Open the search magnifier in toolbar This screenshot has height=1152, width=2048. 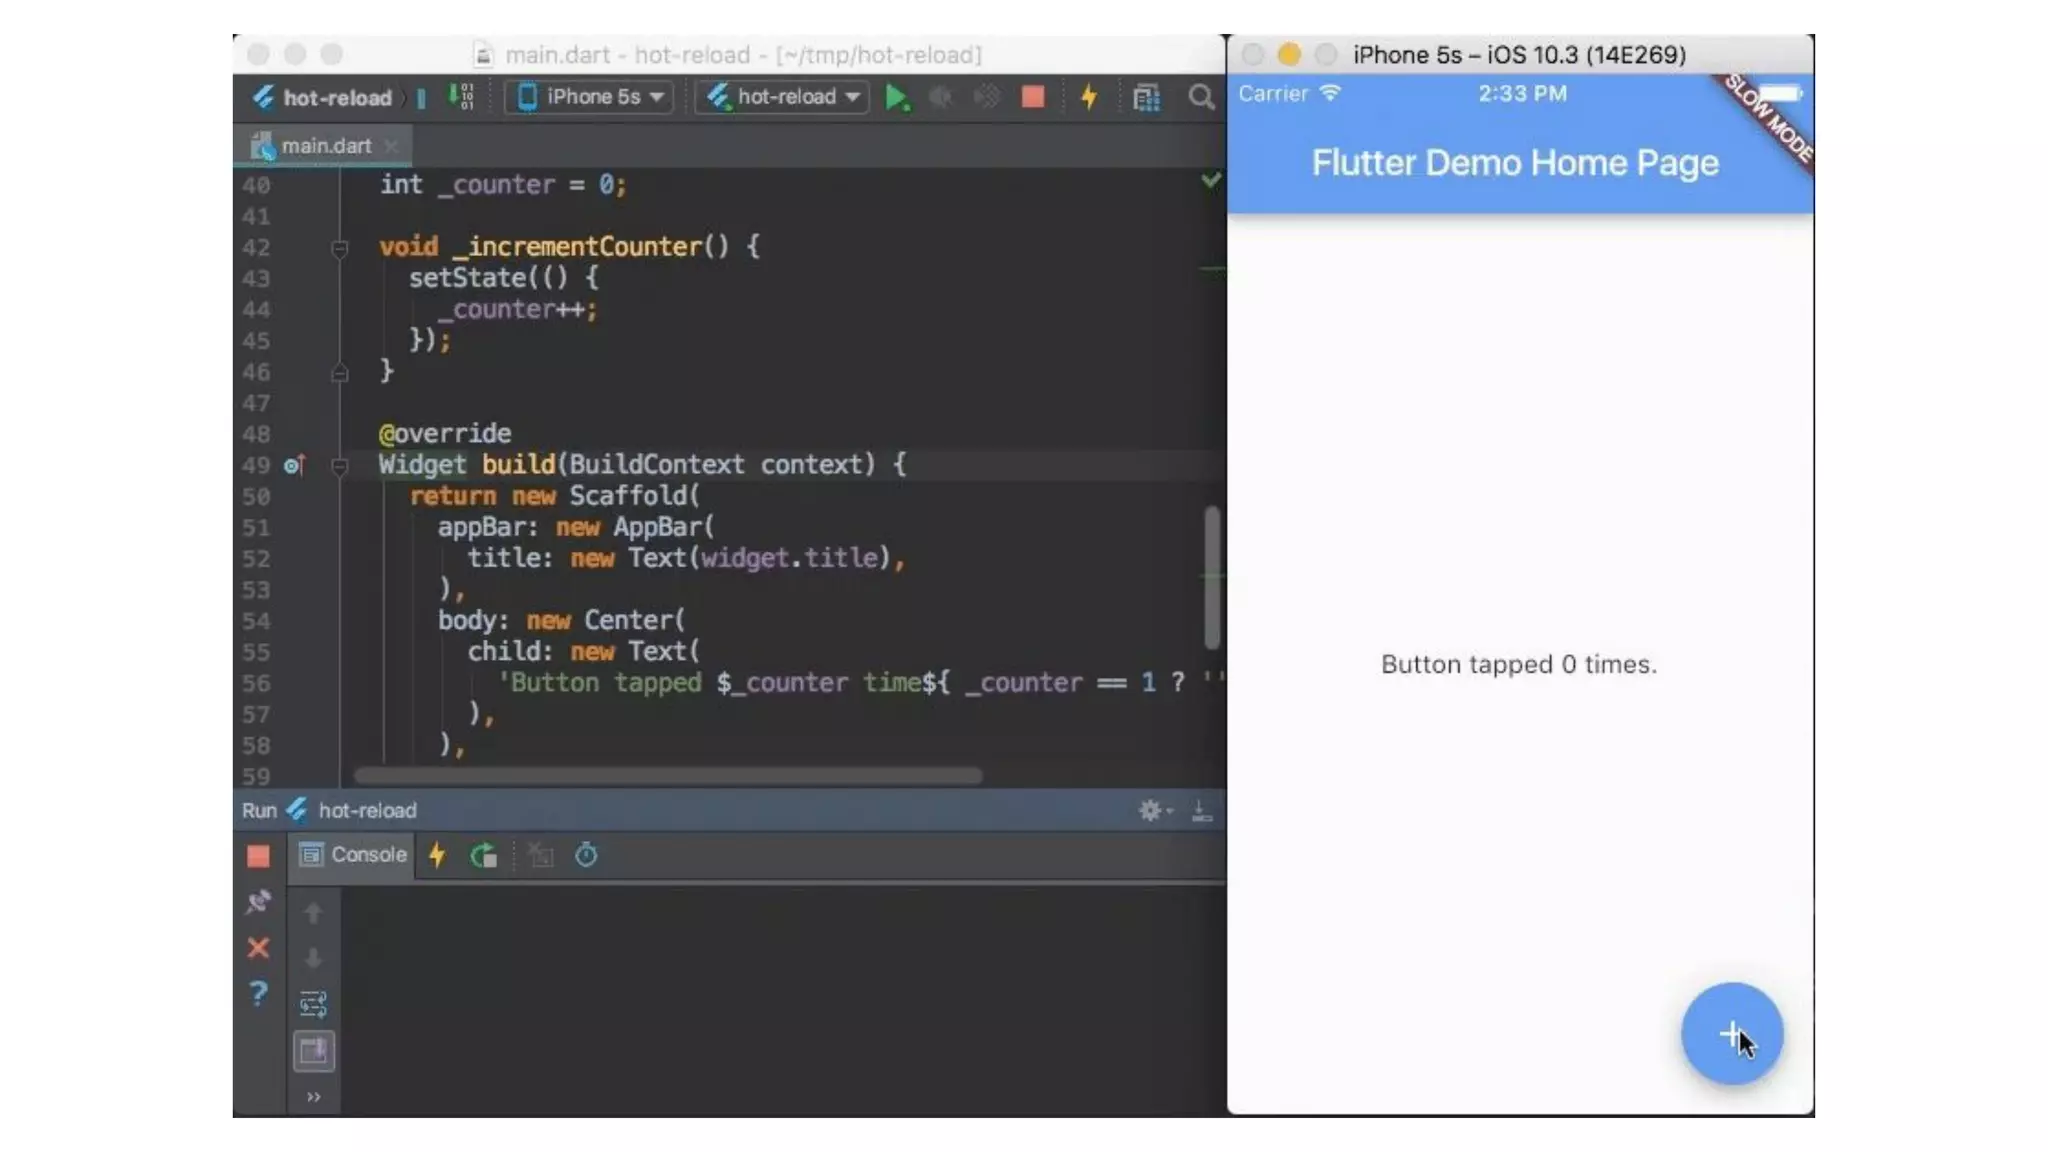(1201, 97)
